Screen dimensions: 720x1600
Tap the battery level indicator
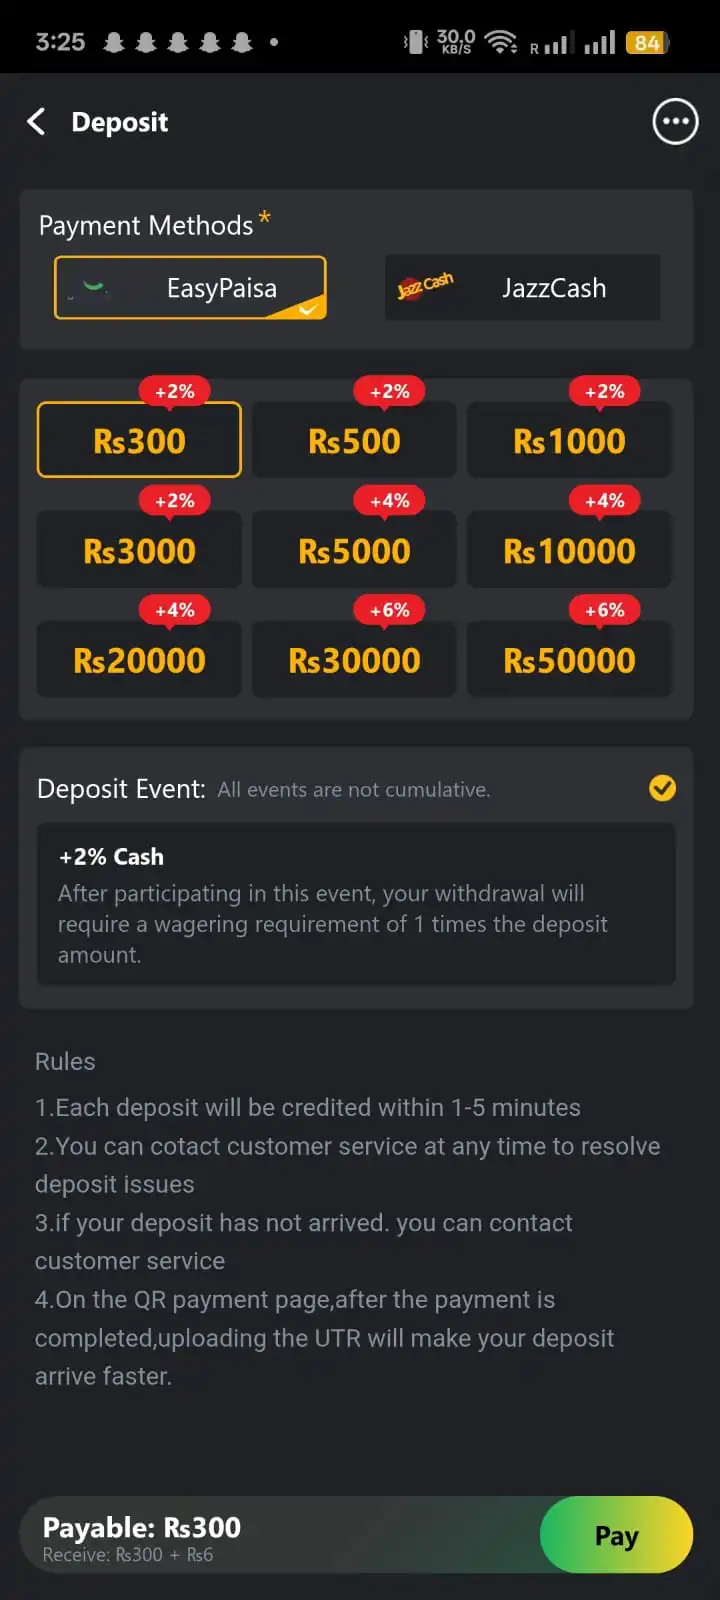pos(647,43)
